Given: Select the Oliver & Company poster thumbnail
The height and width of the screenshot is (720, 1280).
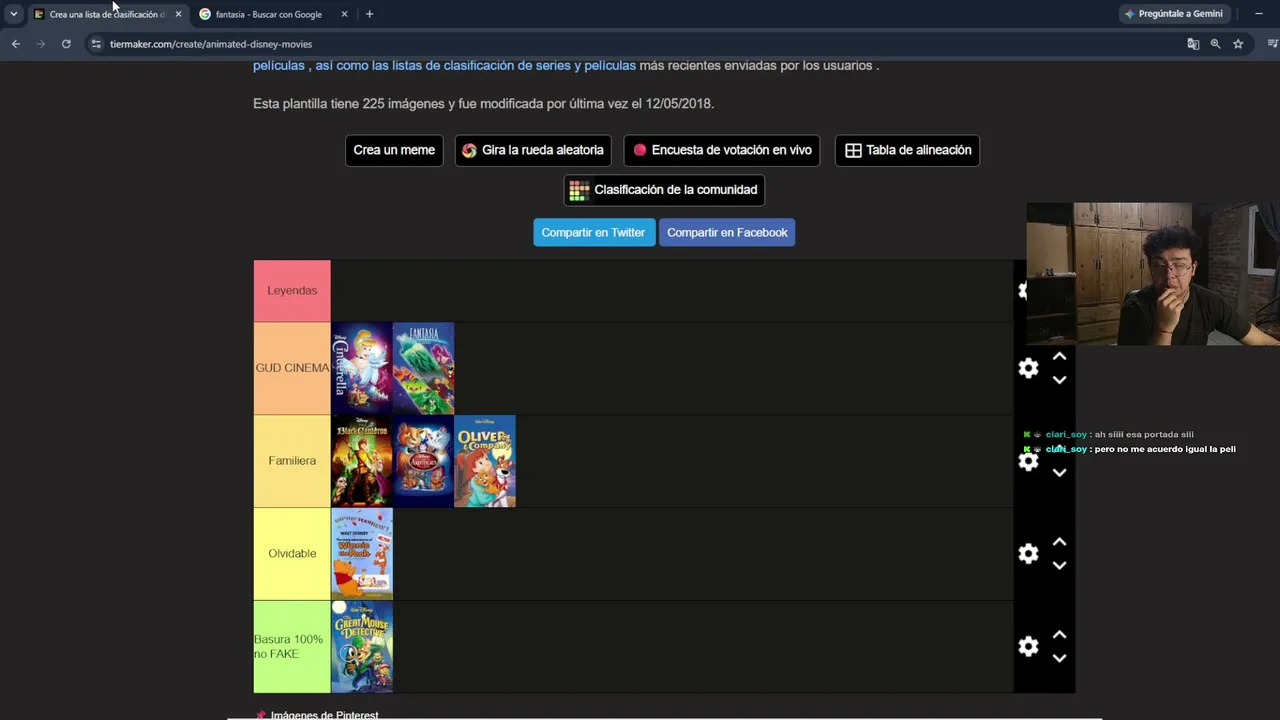Looking at the screenshot, I should 485,461.
